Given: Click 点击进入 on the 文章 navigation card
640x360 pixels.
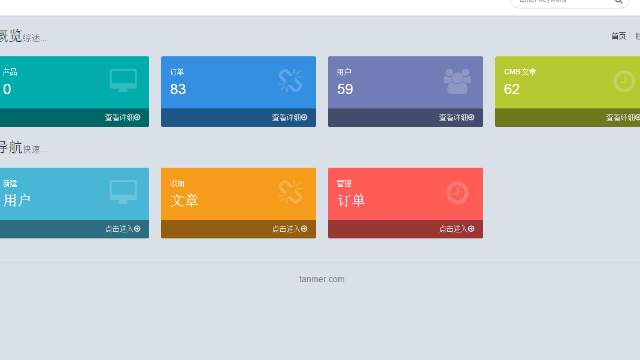Looking at the screenshot, I should (290, 229).
